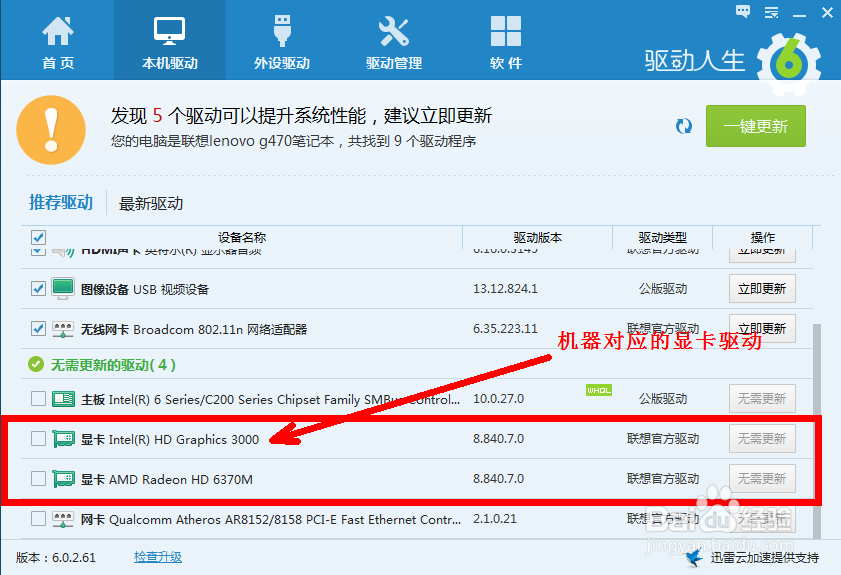Click the refresh scan icon
841x575 pixels.
(684, 126)
